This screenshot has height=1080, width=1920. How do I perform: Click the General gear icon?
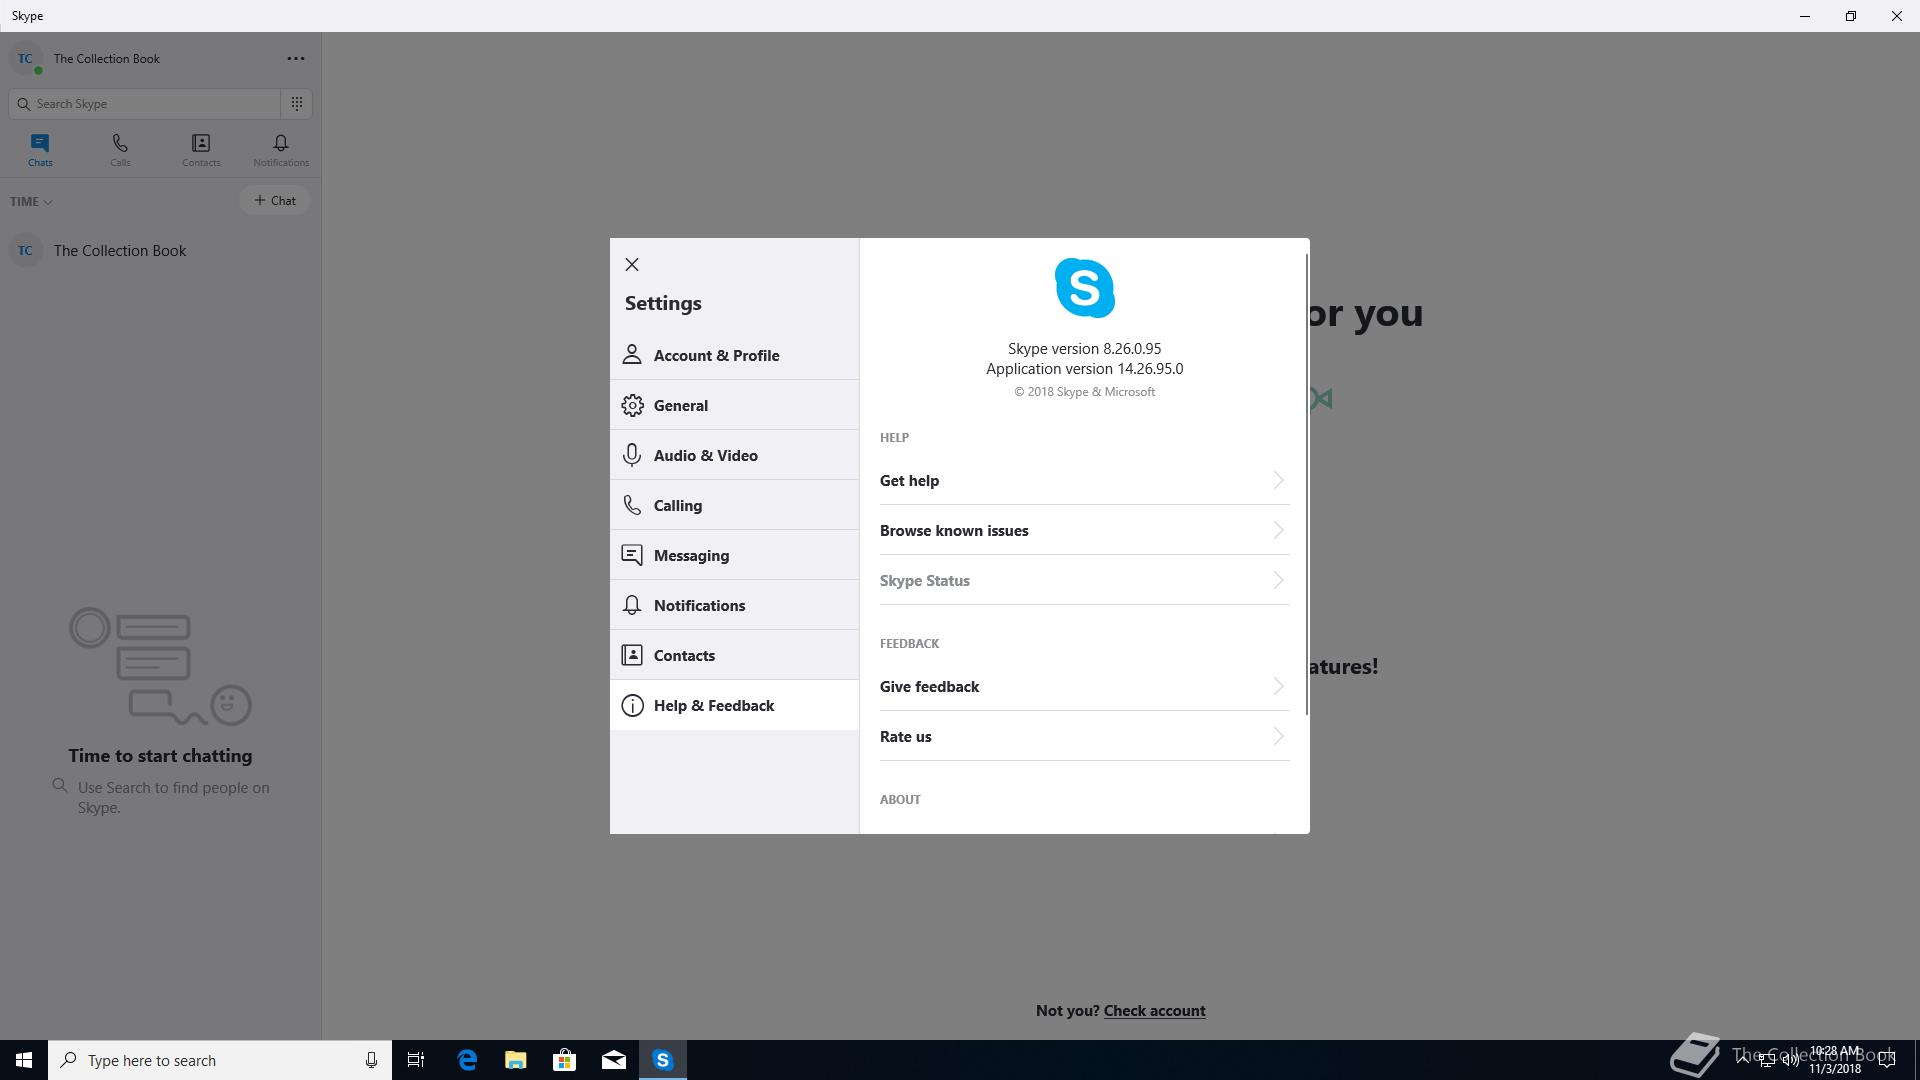(632, 405)
